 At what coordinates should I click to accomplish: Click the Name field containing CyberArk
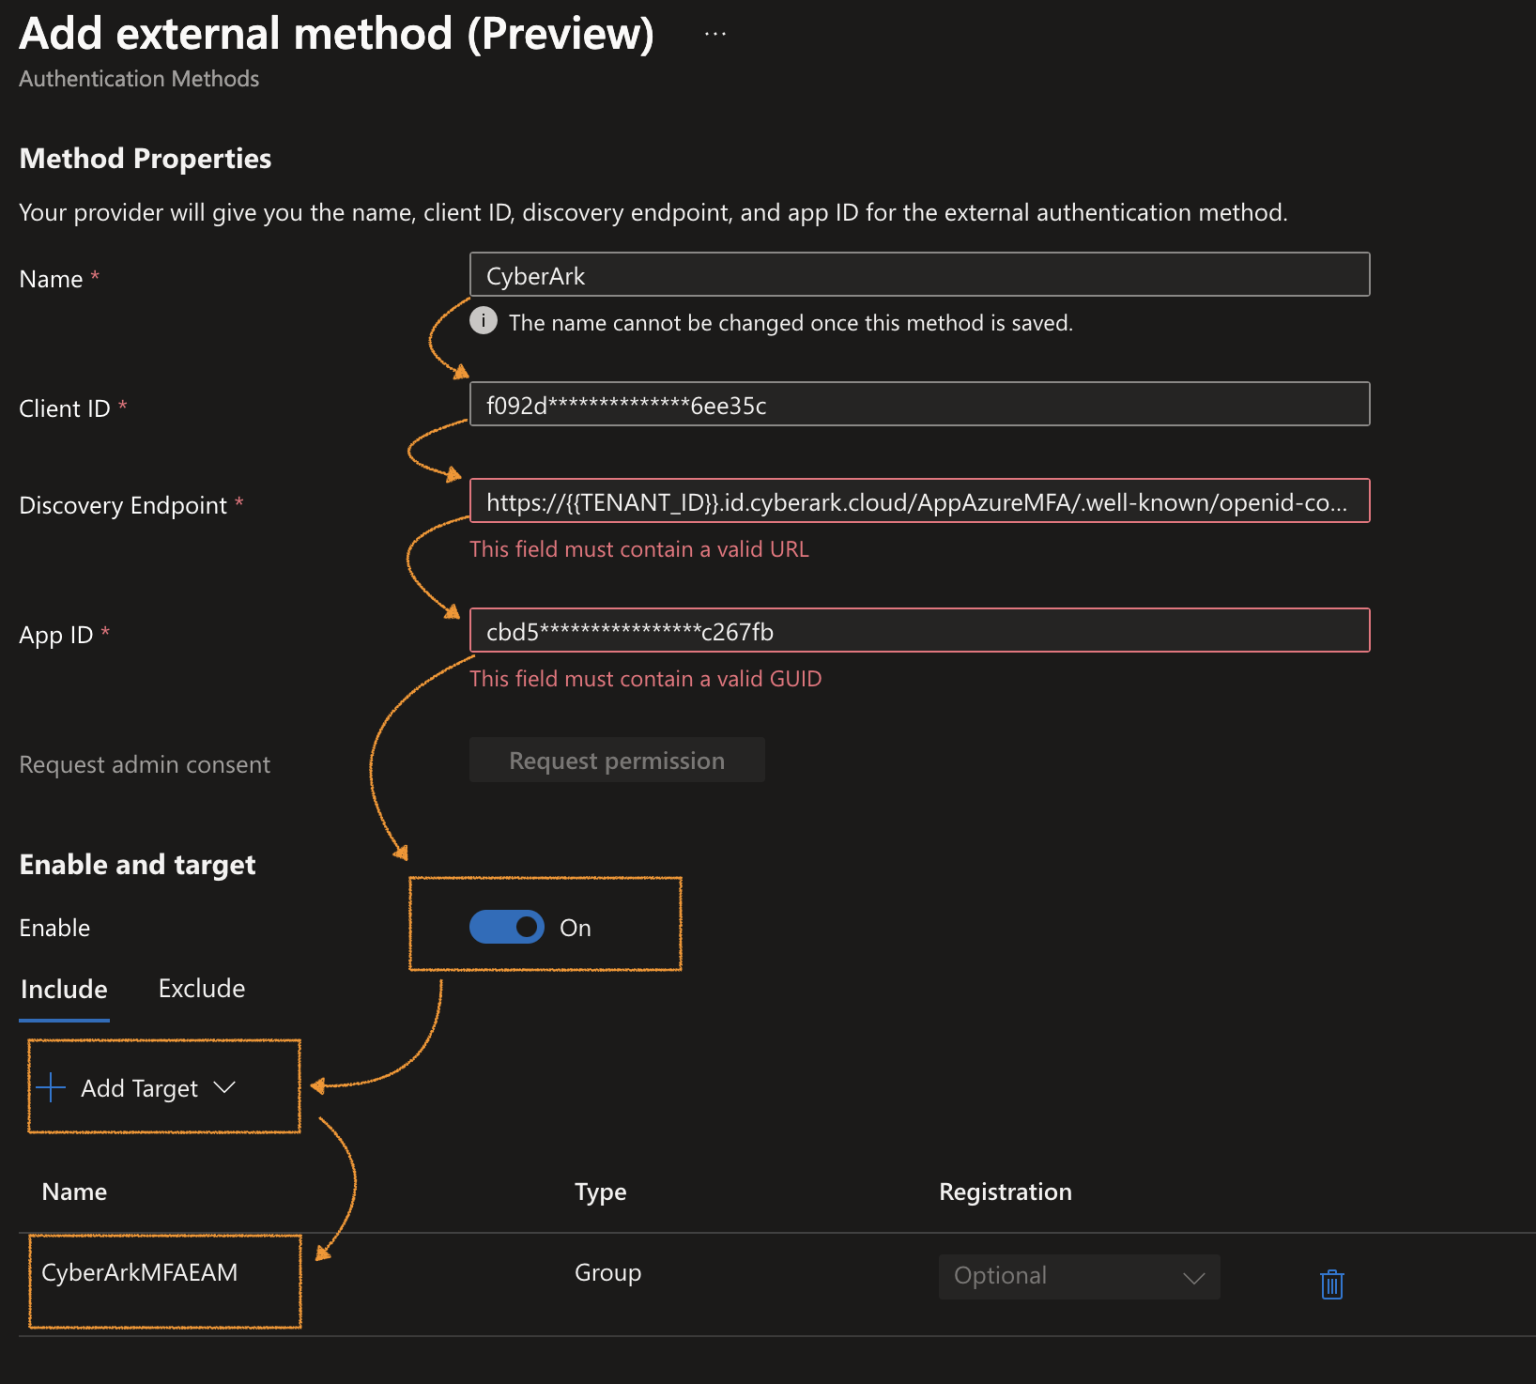pyautogui.click(x=918, y=274)
